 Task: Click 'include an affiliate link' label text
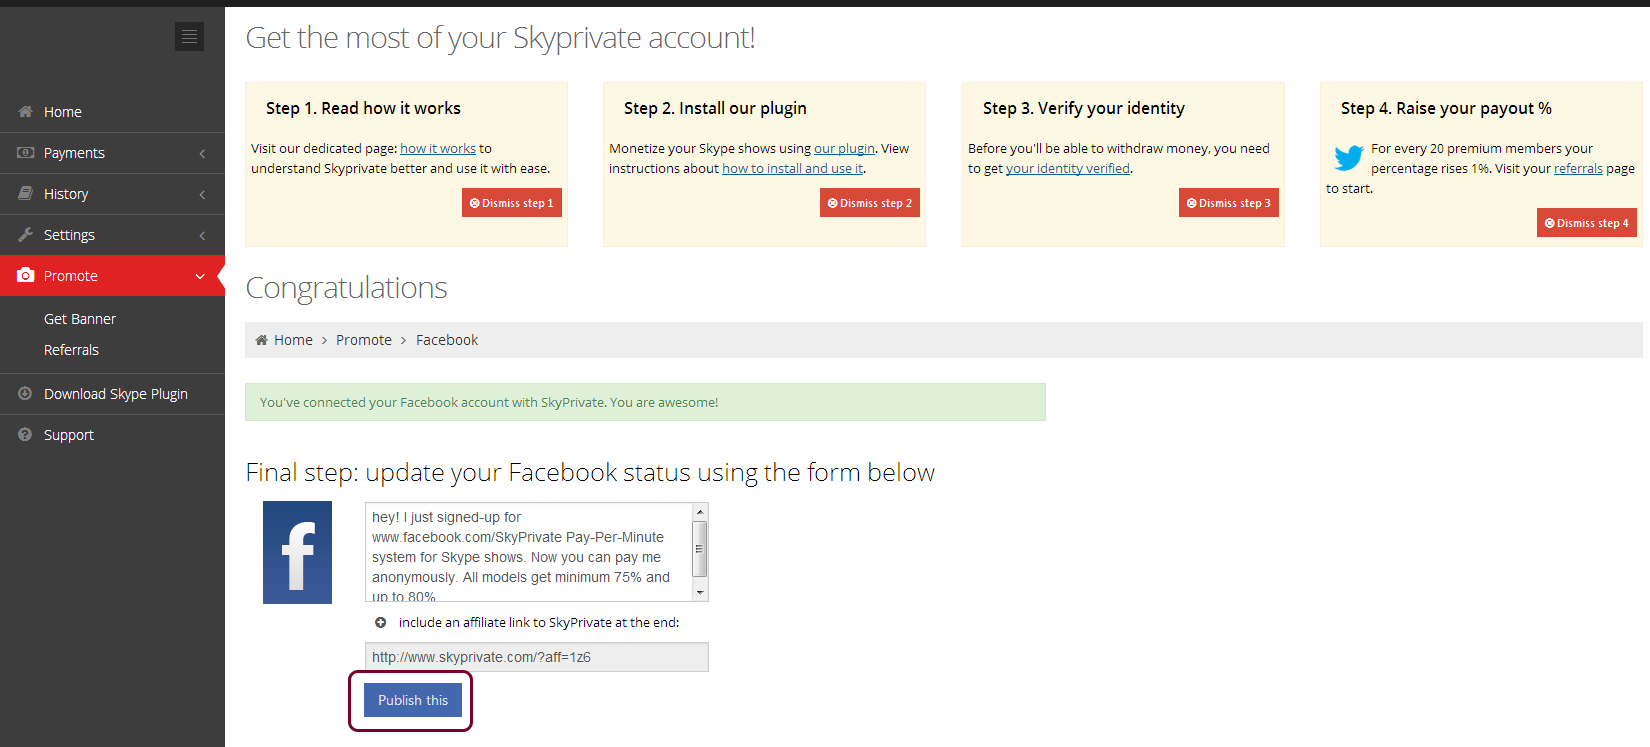tap(539, 622)
